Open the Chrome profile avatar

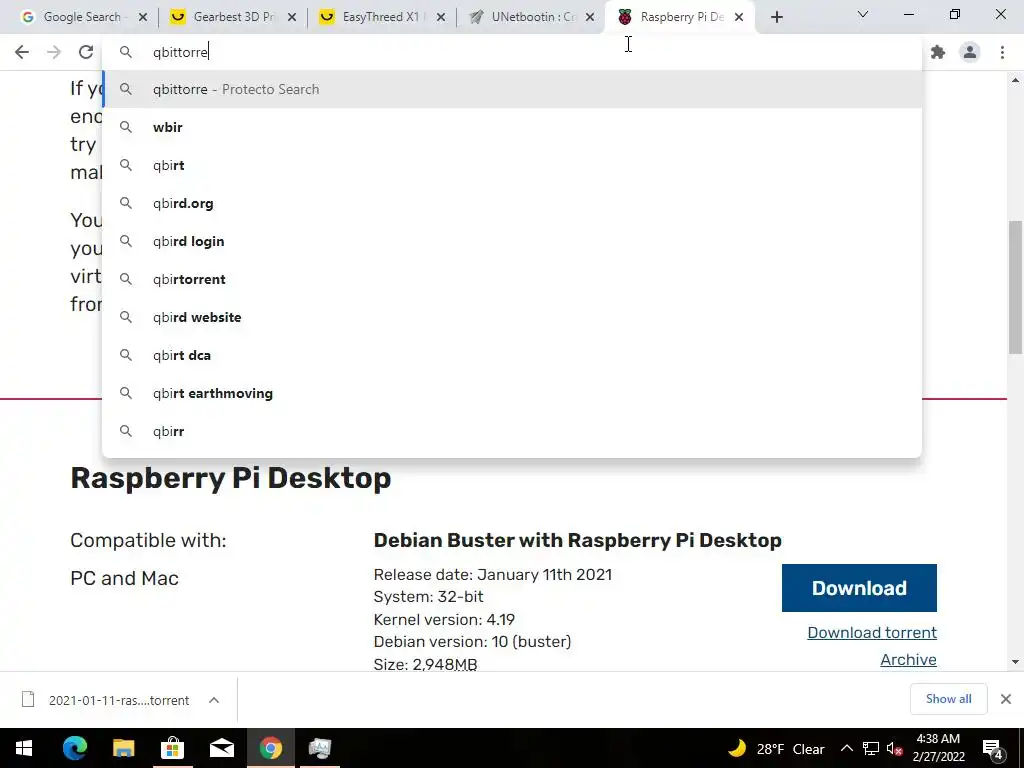click(970, 52)
